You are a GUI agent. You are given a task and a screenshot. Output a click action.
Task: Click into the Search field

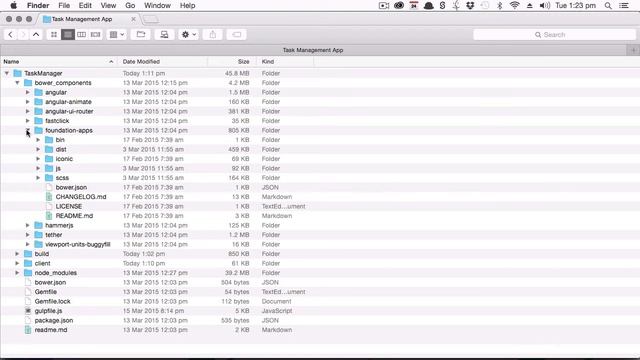point(554,35)
